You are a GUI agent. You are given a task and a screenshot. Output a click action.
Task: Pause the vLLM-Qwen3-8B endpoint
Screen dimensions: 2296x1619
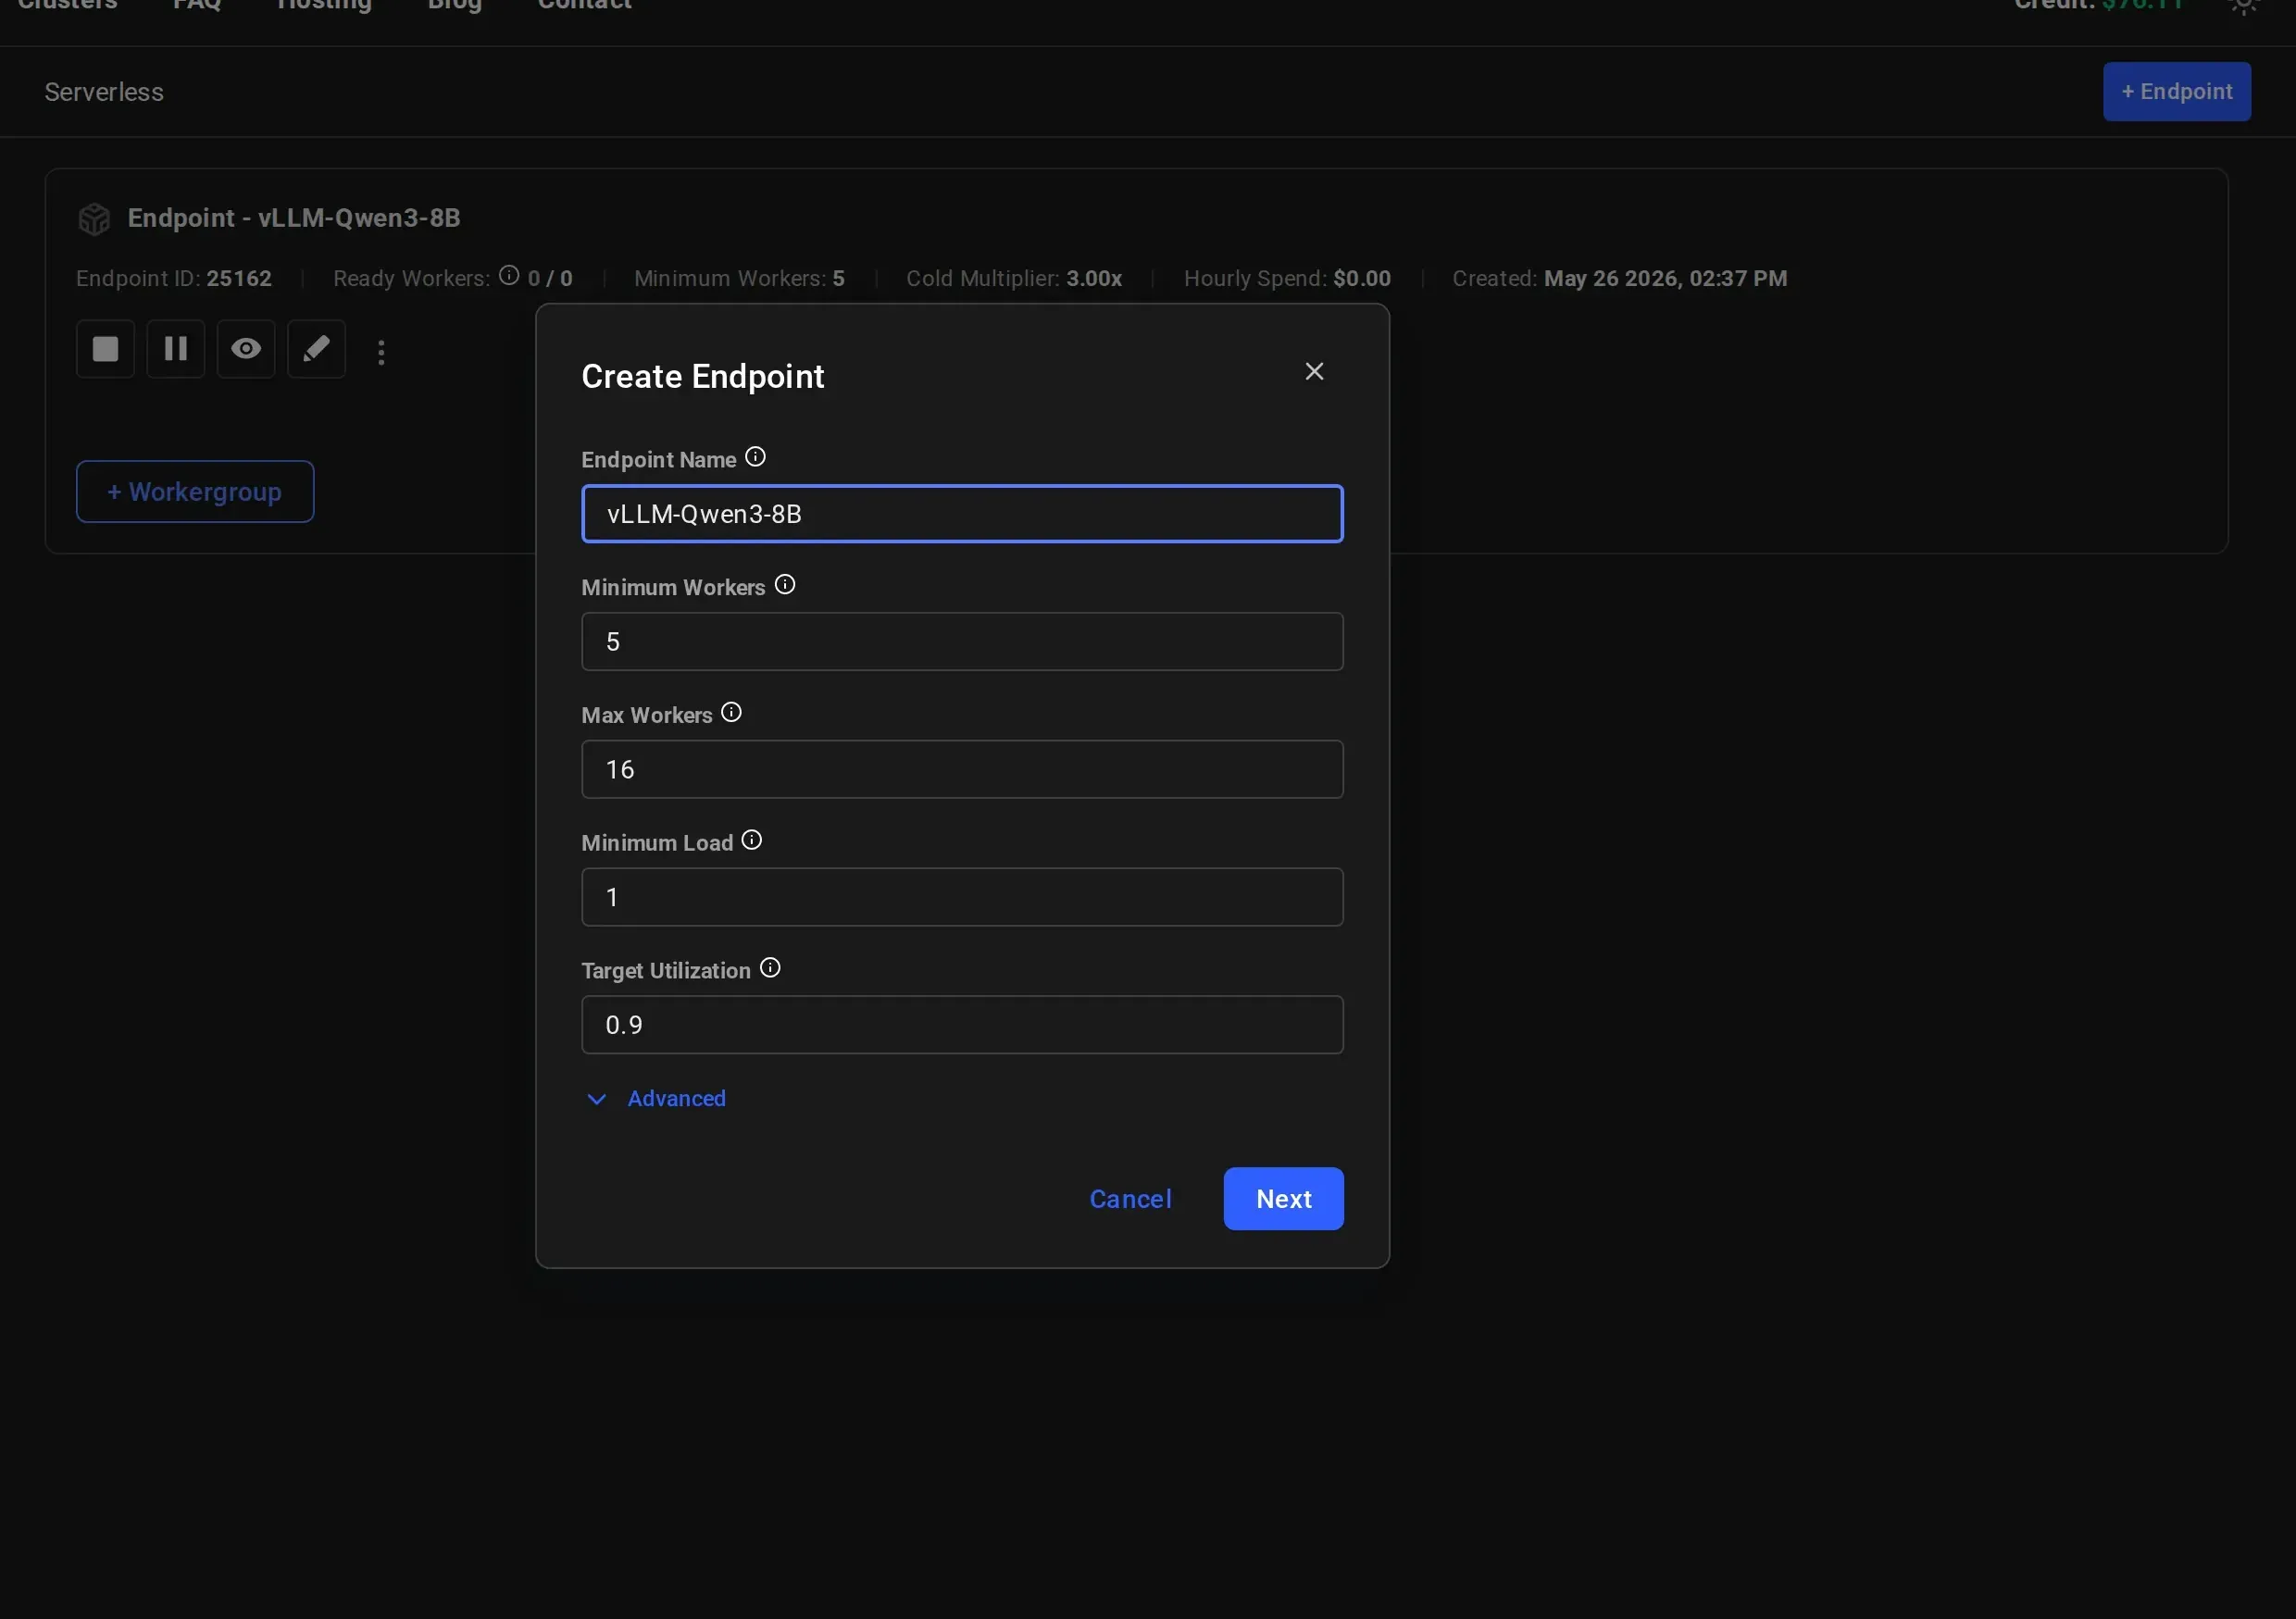(x=176, y=349)
